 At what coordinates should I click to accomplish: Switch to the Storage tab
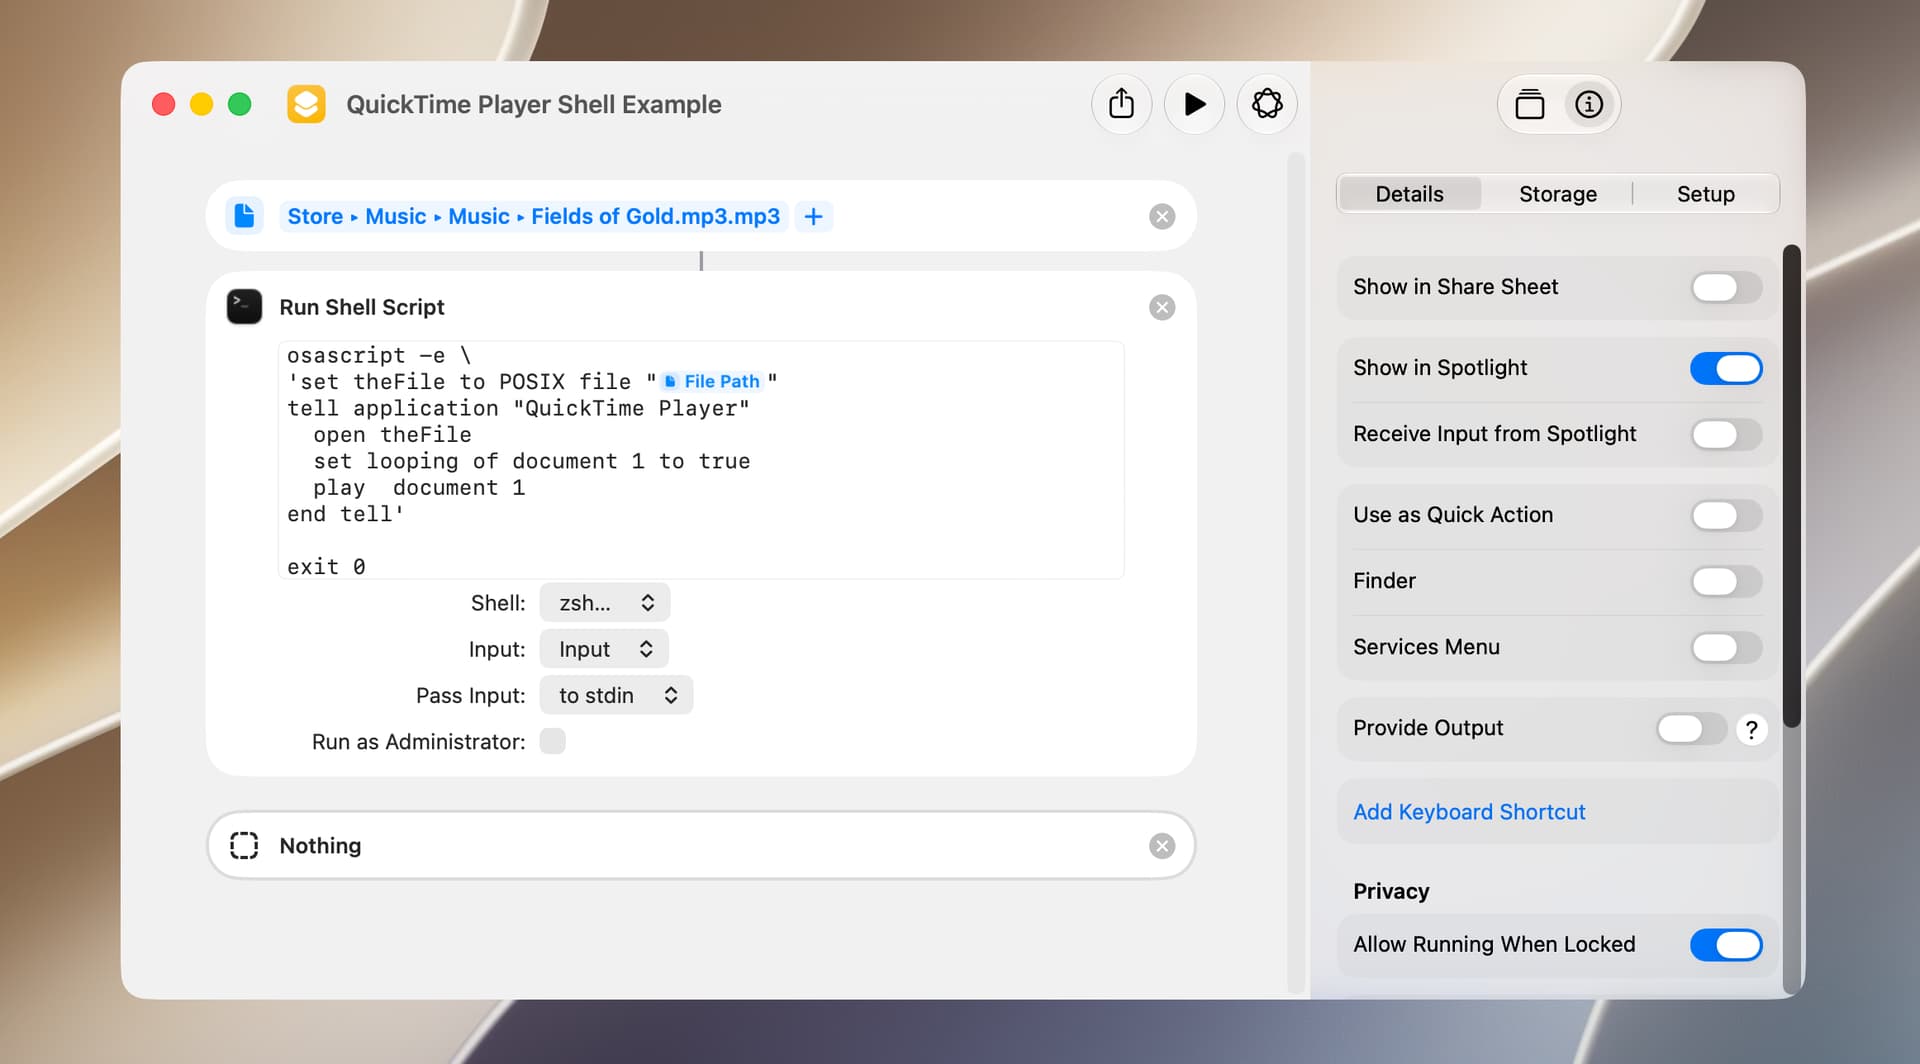click(1557, 194)
